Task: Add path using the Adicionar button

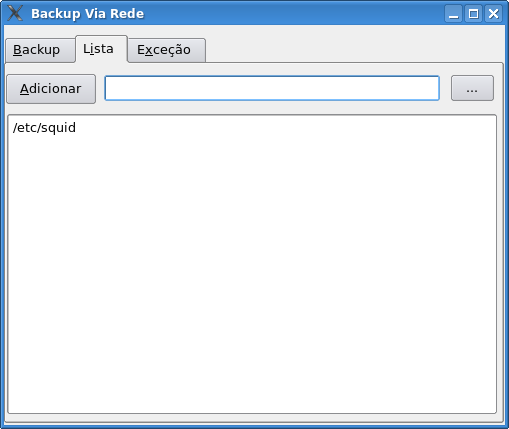Action: tap(51, 89)
